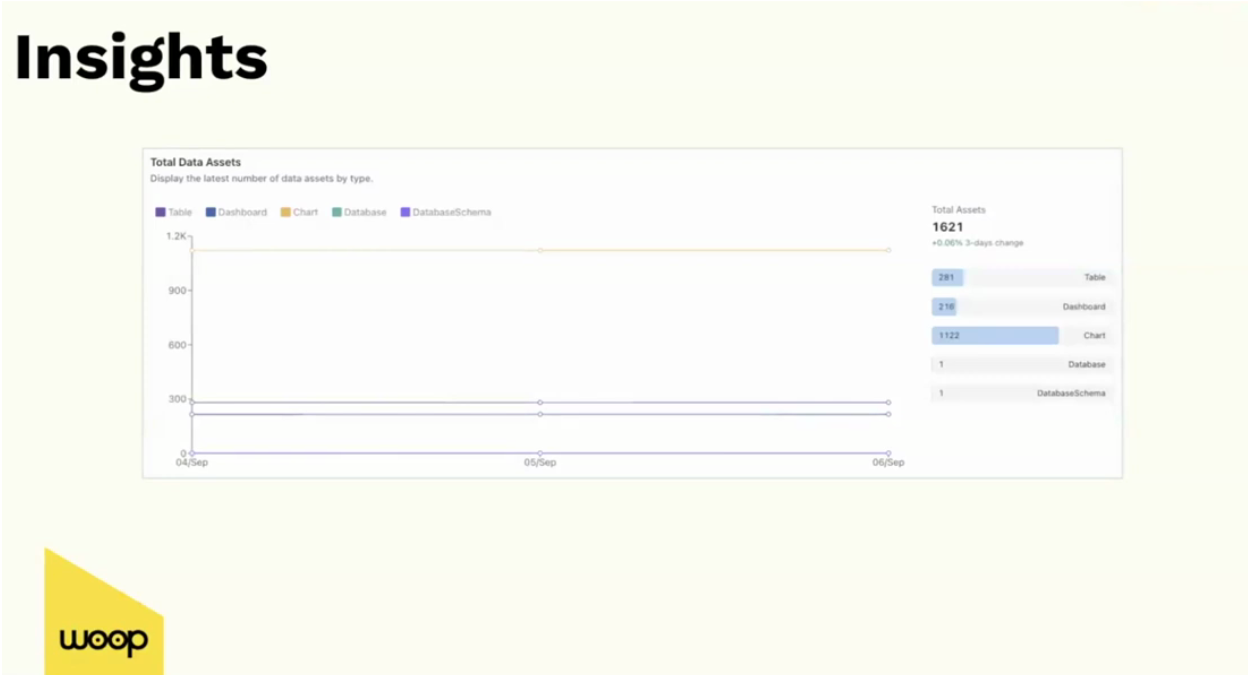The width and height of the screenshot is (1248, 678).
Task: Click the Table legend color square
Action: click(162, 212)
